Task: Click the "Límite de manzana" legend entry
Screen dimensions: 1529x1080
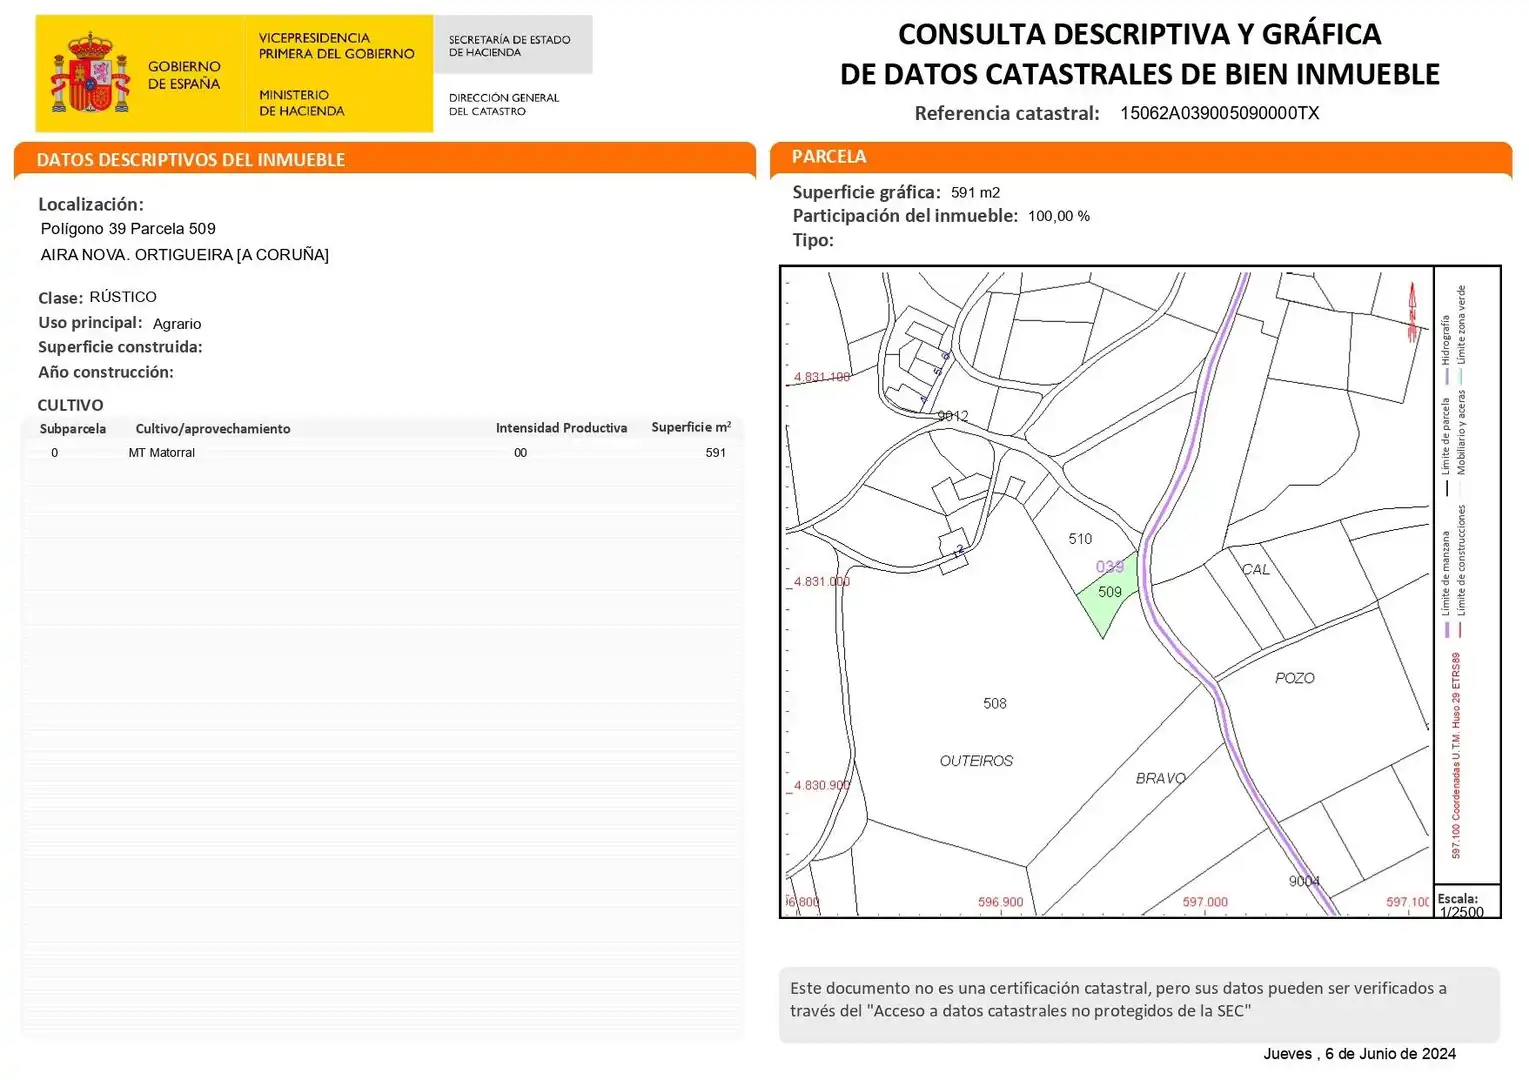Action: pos(1446,584)
